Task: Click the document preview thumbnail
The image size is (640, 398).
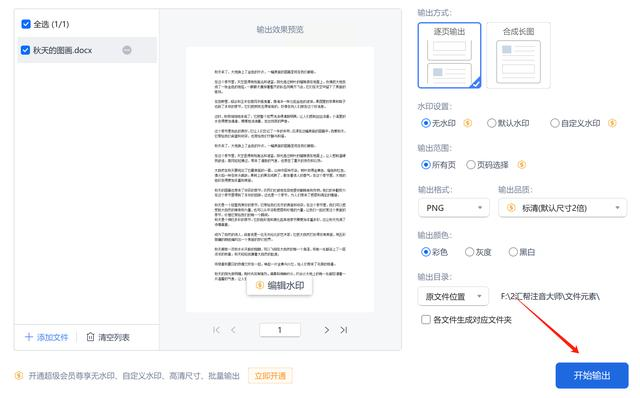Action: tap(280, 180)
